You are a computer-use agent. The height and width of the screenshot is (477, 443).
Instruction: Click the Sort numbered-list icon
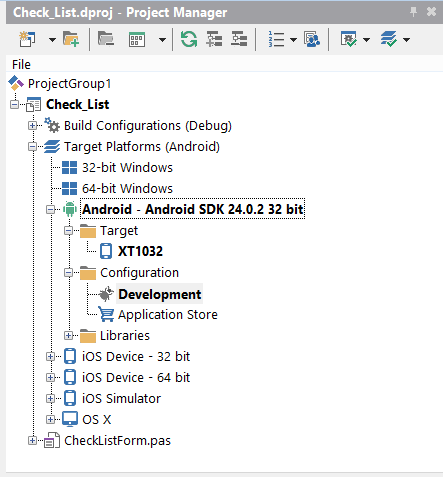[276, 39]
